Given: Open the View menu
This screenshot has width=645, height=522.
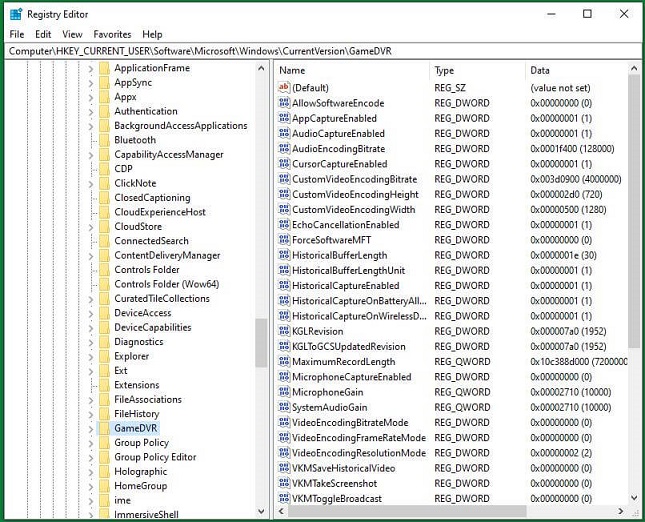Looking at the screenshot, I should click(72, 34).
